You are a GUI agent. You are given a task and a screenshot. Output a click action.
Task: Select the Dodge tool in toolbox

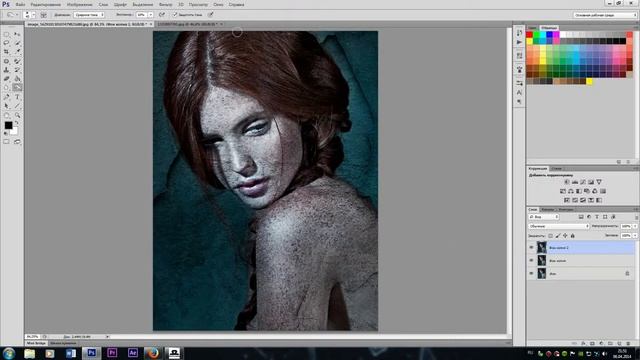tap(17, 87)
